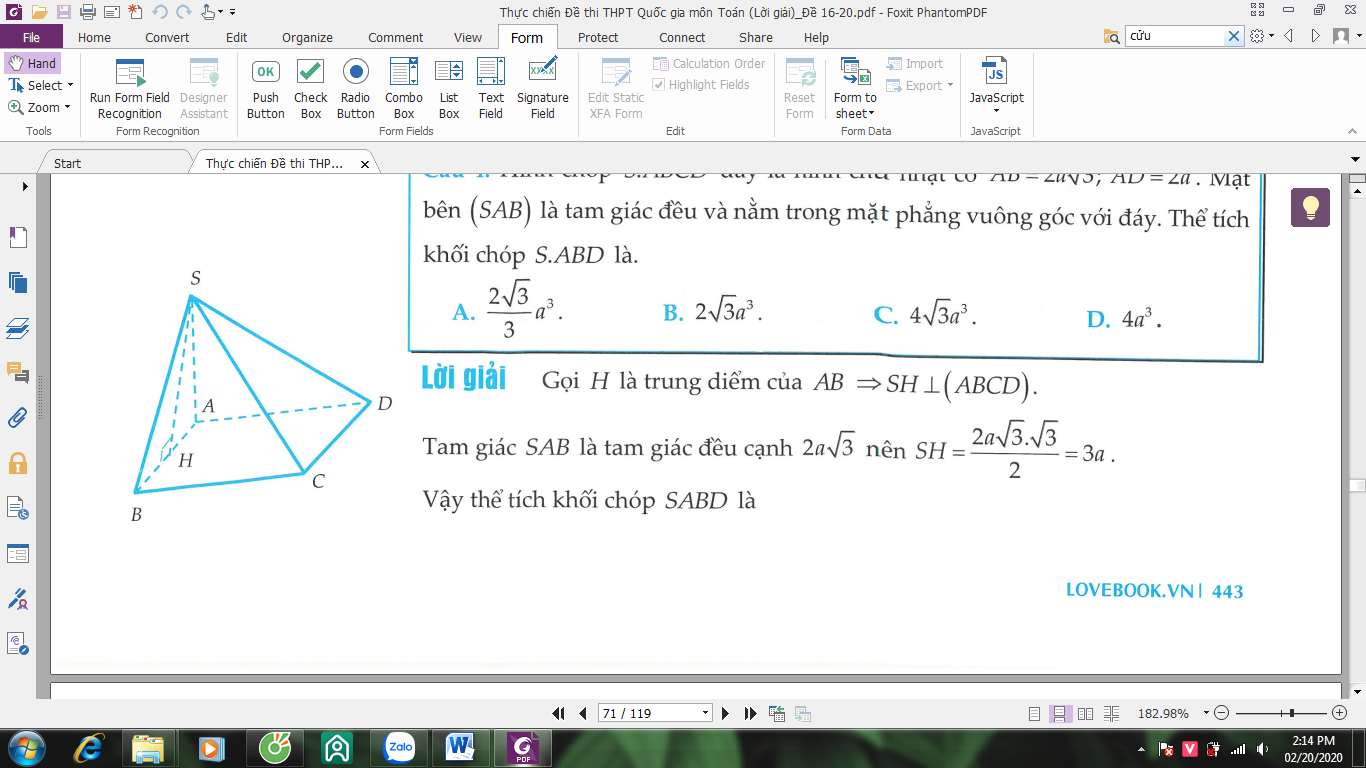The image size is (1366, 768).
Task: Open the Help ribbon tab
Action: pos(816,37)
